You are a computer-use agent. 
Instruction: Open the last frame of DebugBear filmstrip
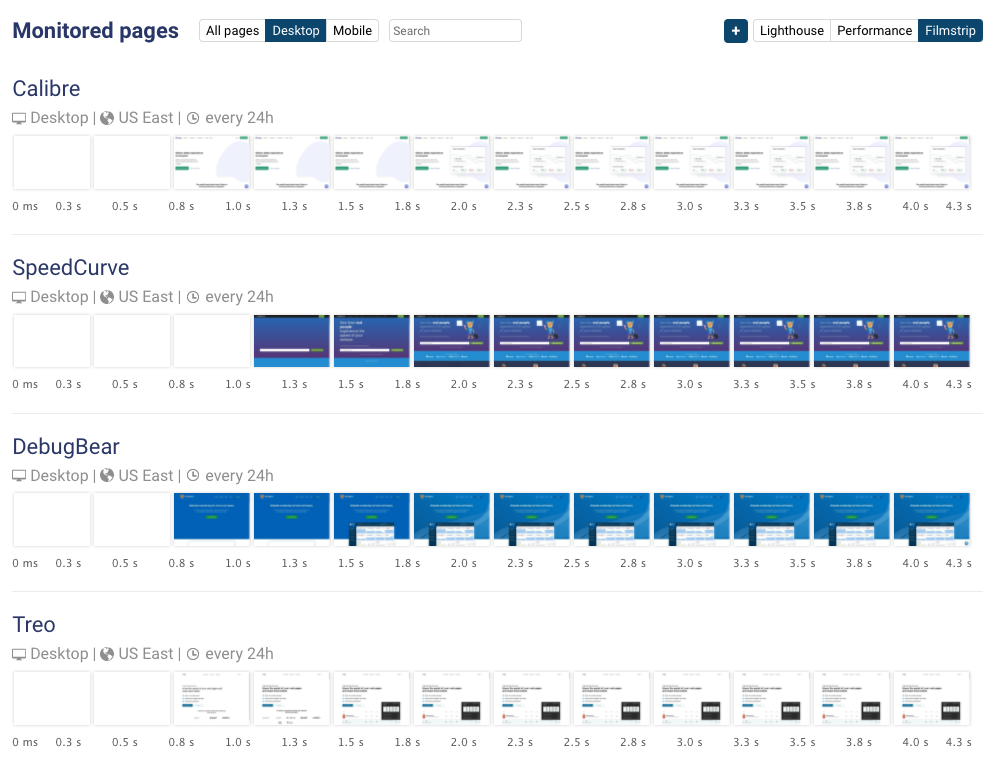931,520
